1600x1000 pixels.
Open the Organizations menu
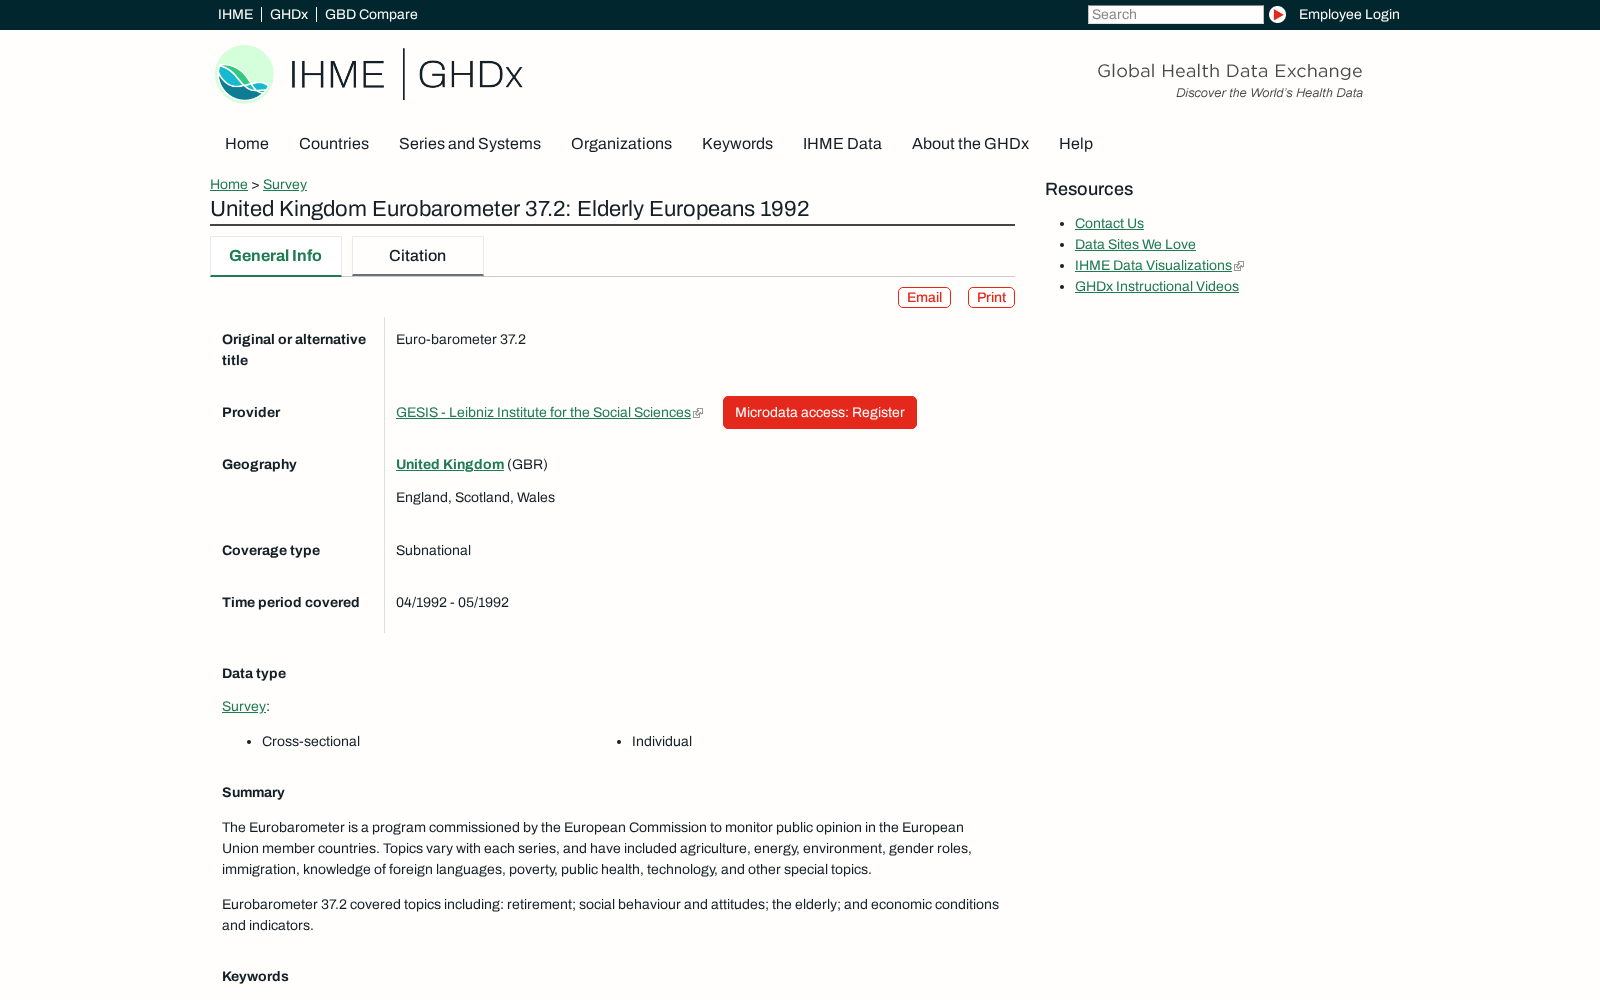(621, 144)
